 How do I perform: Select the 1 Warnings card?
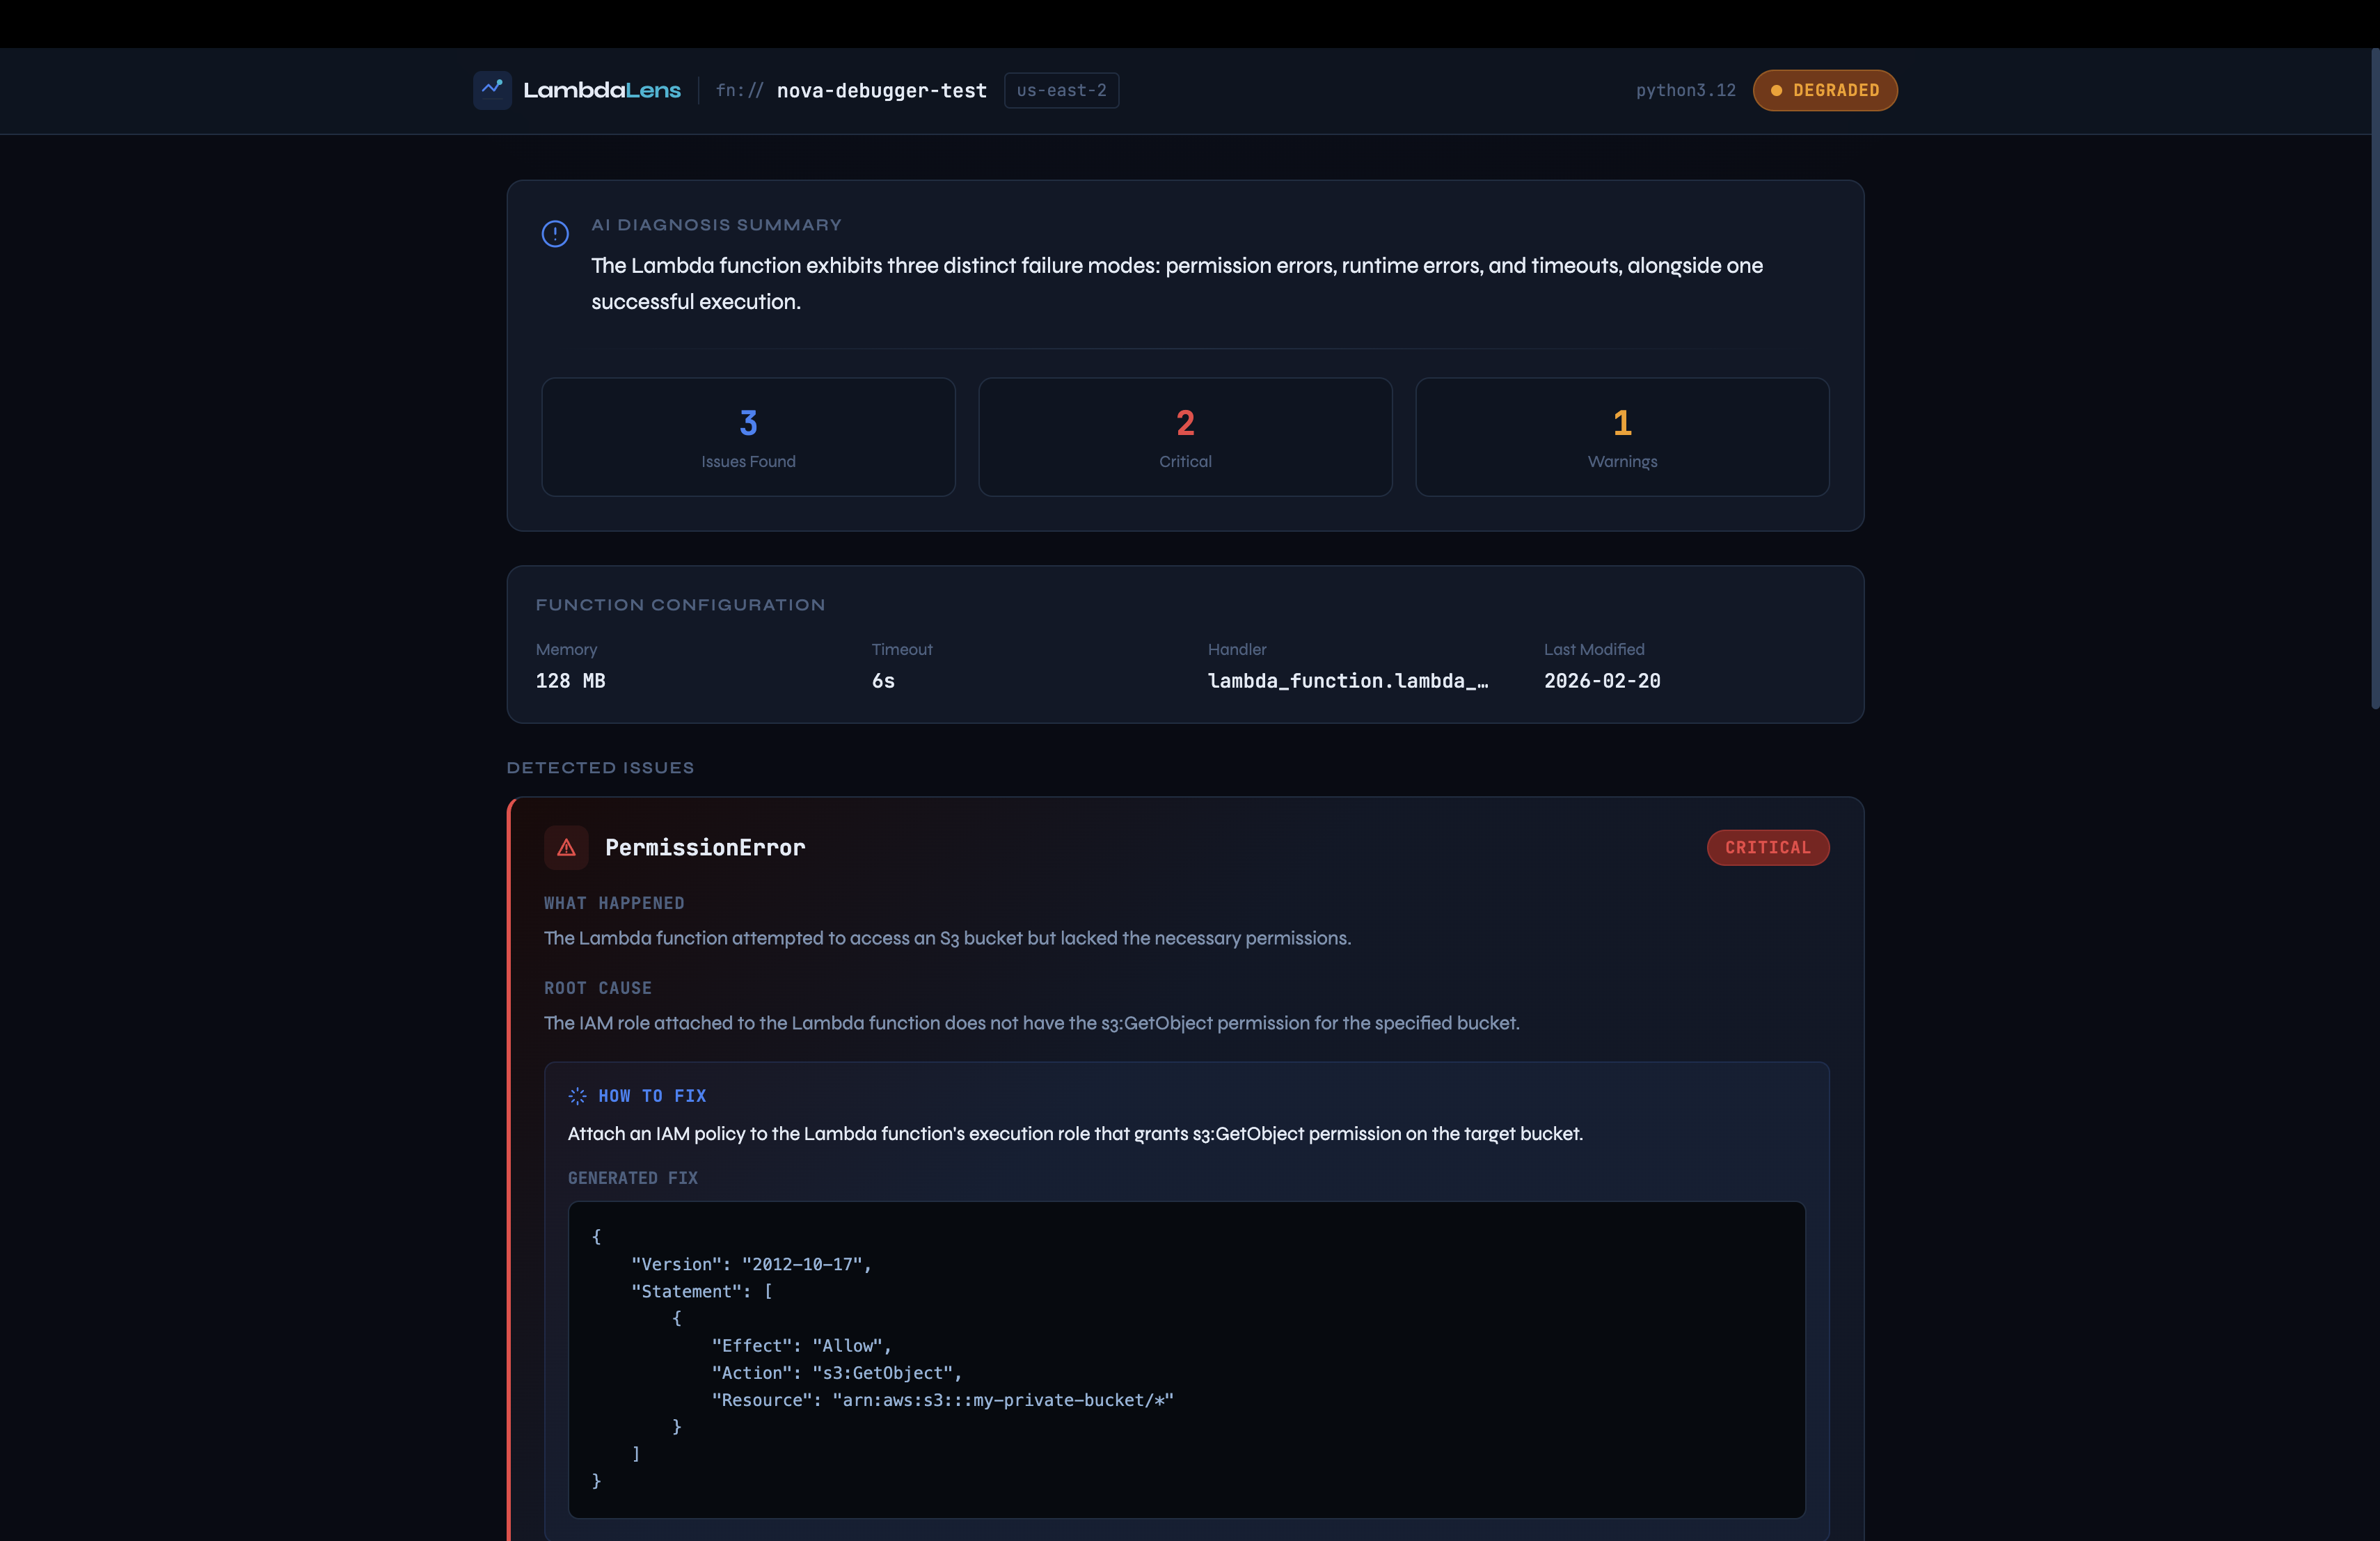[1622, 437]
